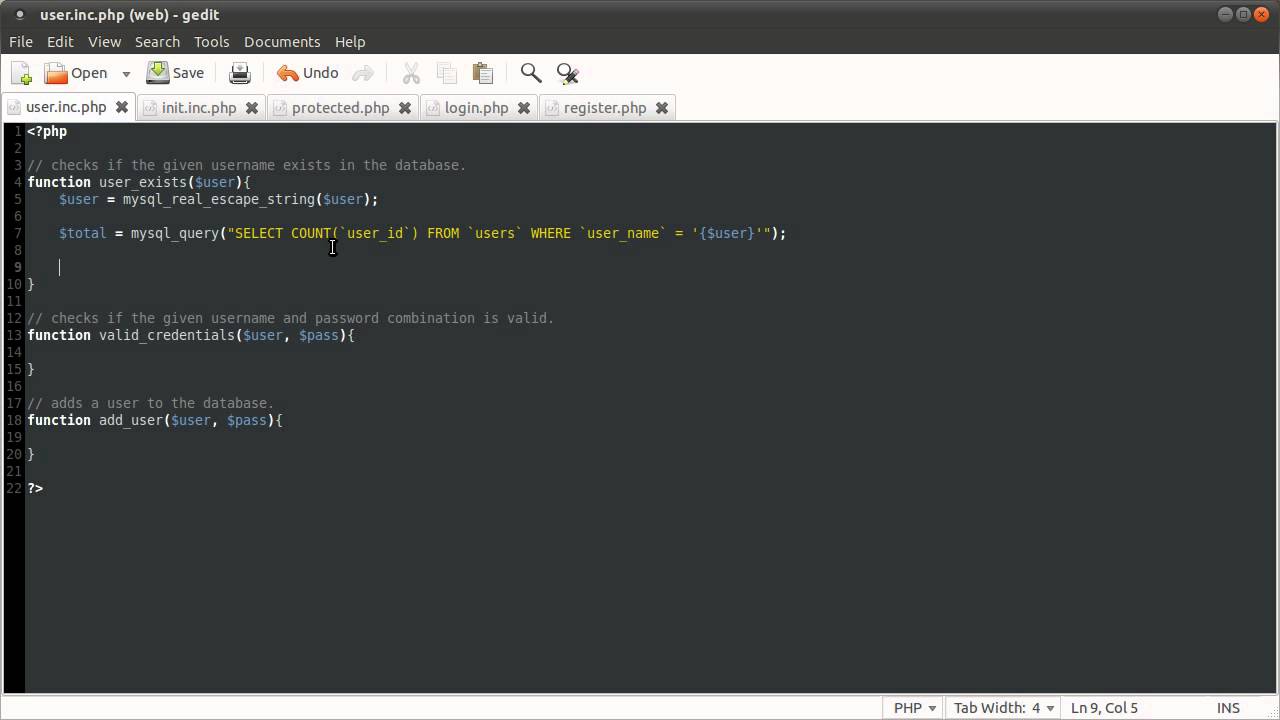Close the login.php tab
The image size is (1280, 720).
[x=524, y=107]
